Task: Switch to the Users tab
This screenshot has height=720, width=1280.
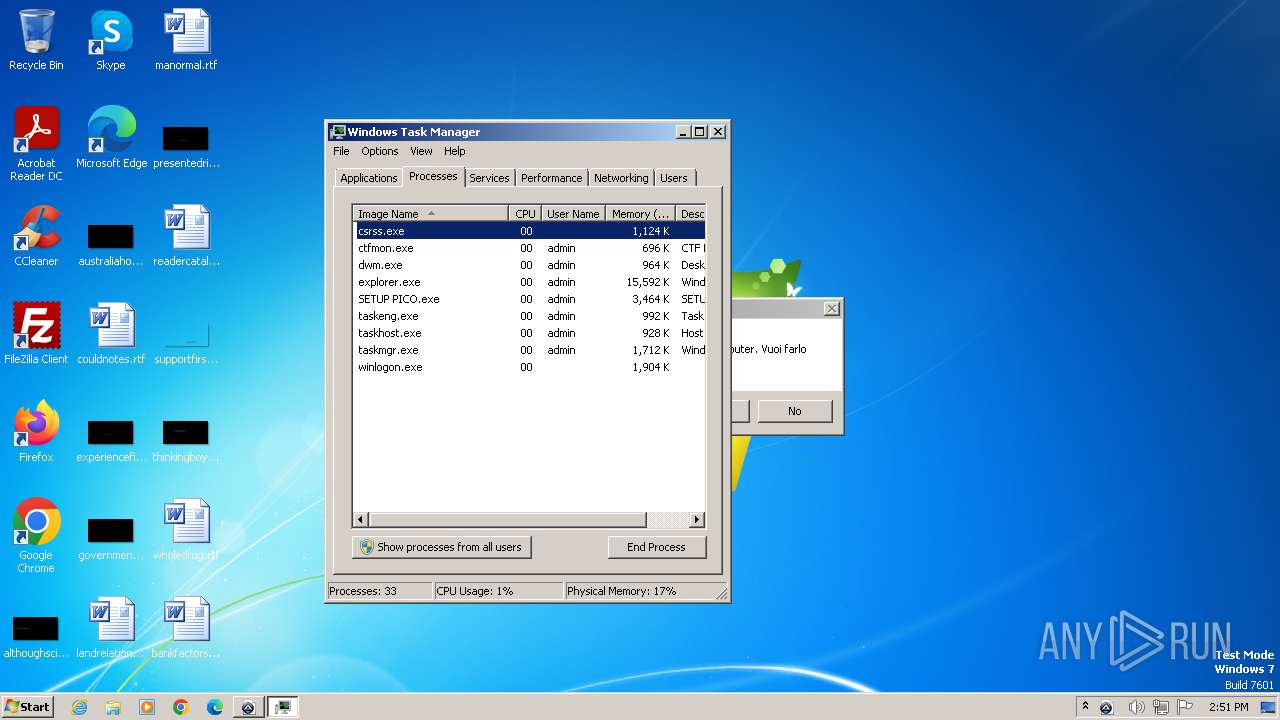Action: point(674,178)
